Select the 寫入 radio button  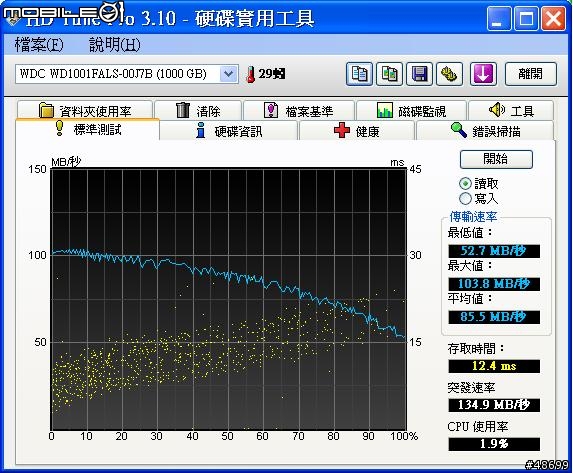(465, 198)
